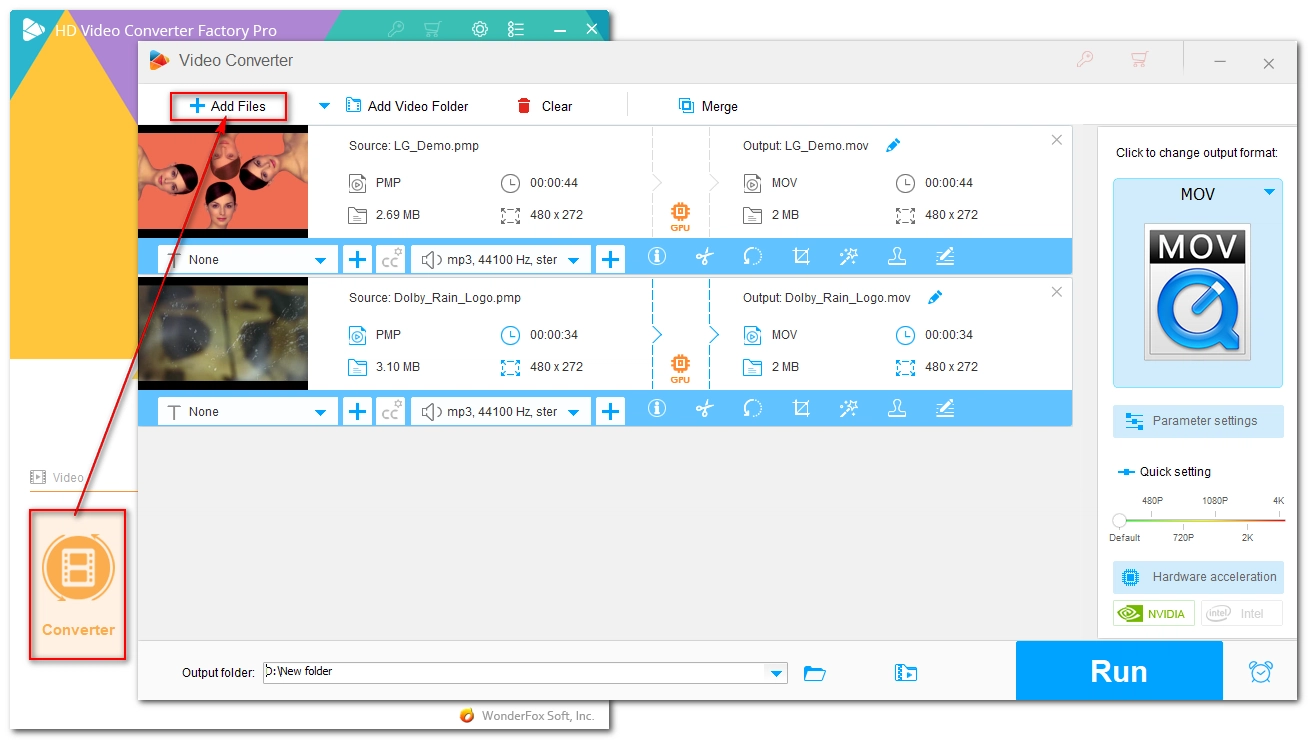Screen dimensions: 1310x740
Task: Add audio track to Dolby_Rain_Logo video
Action: tap(610, 411)
